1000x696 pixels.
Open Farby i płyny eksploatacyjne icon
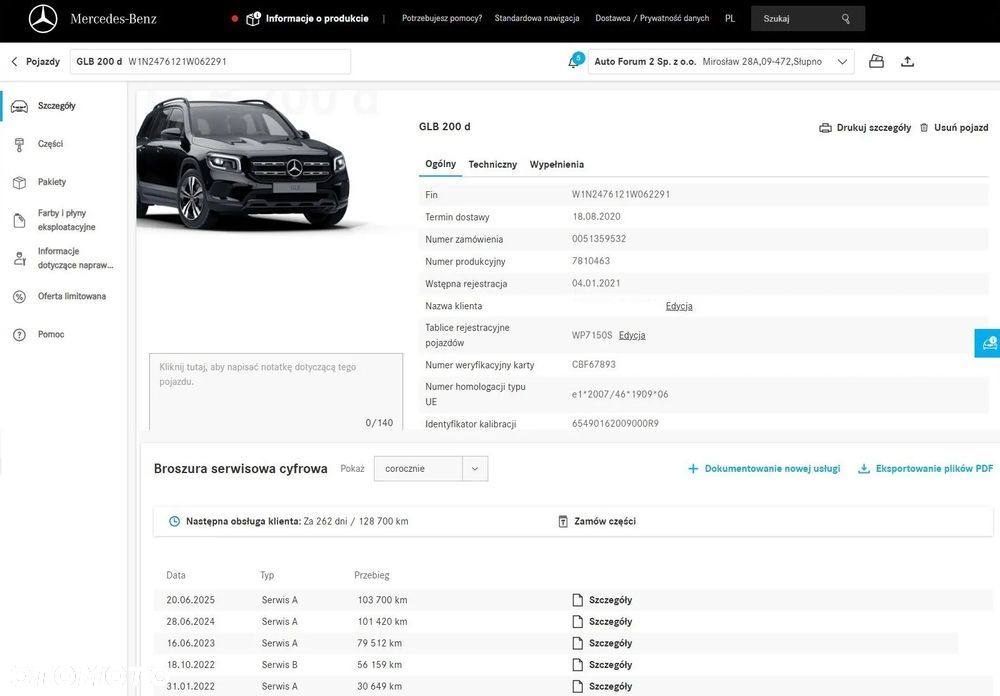tap(20, 221)
